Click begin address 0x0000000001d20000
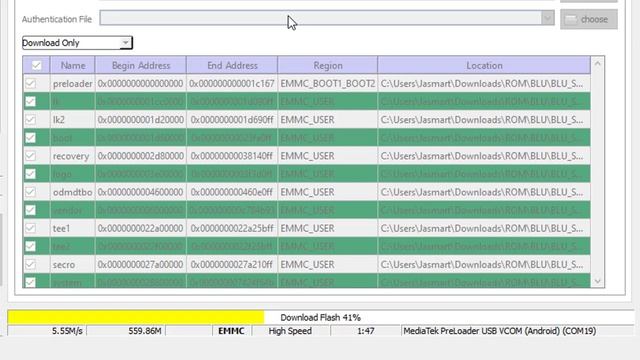 [141, 120]
